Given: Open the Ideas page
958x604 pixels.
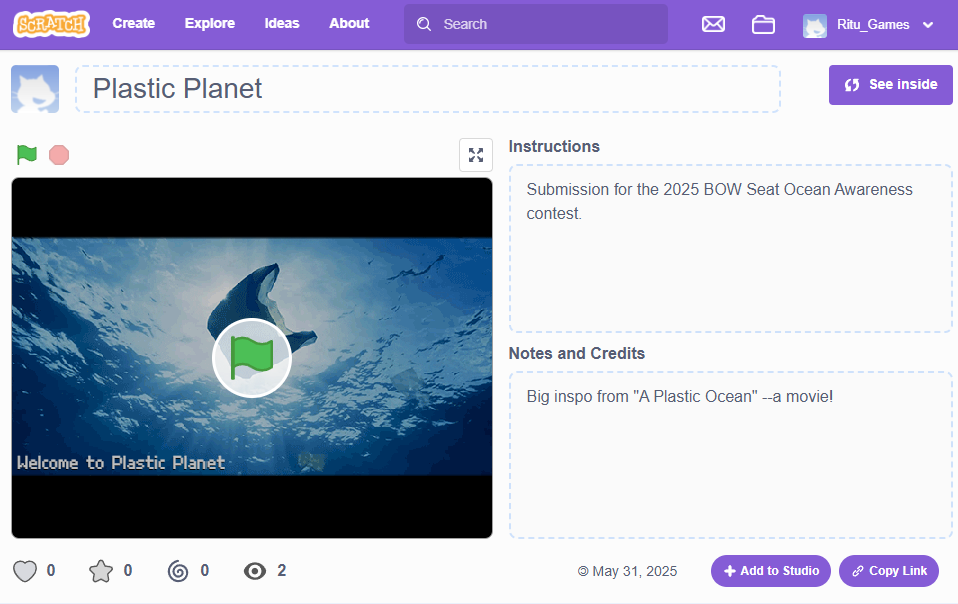Looking at the screenshot, I should coord(282,23).
